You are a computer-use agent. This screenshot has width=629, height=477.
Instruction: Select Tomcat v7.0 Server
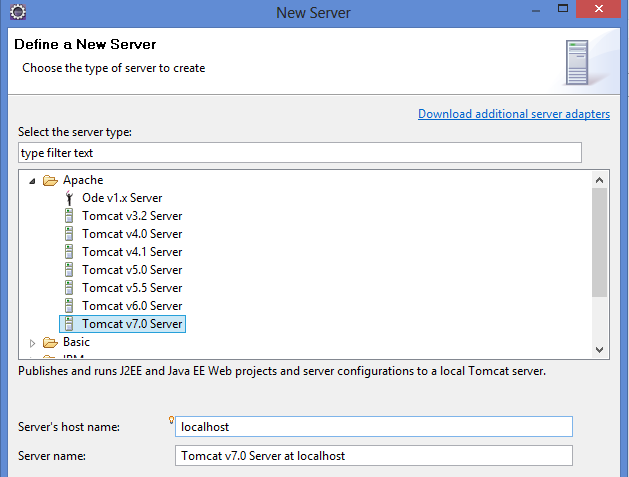point(132,324)
